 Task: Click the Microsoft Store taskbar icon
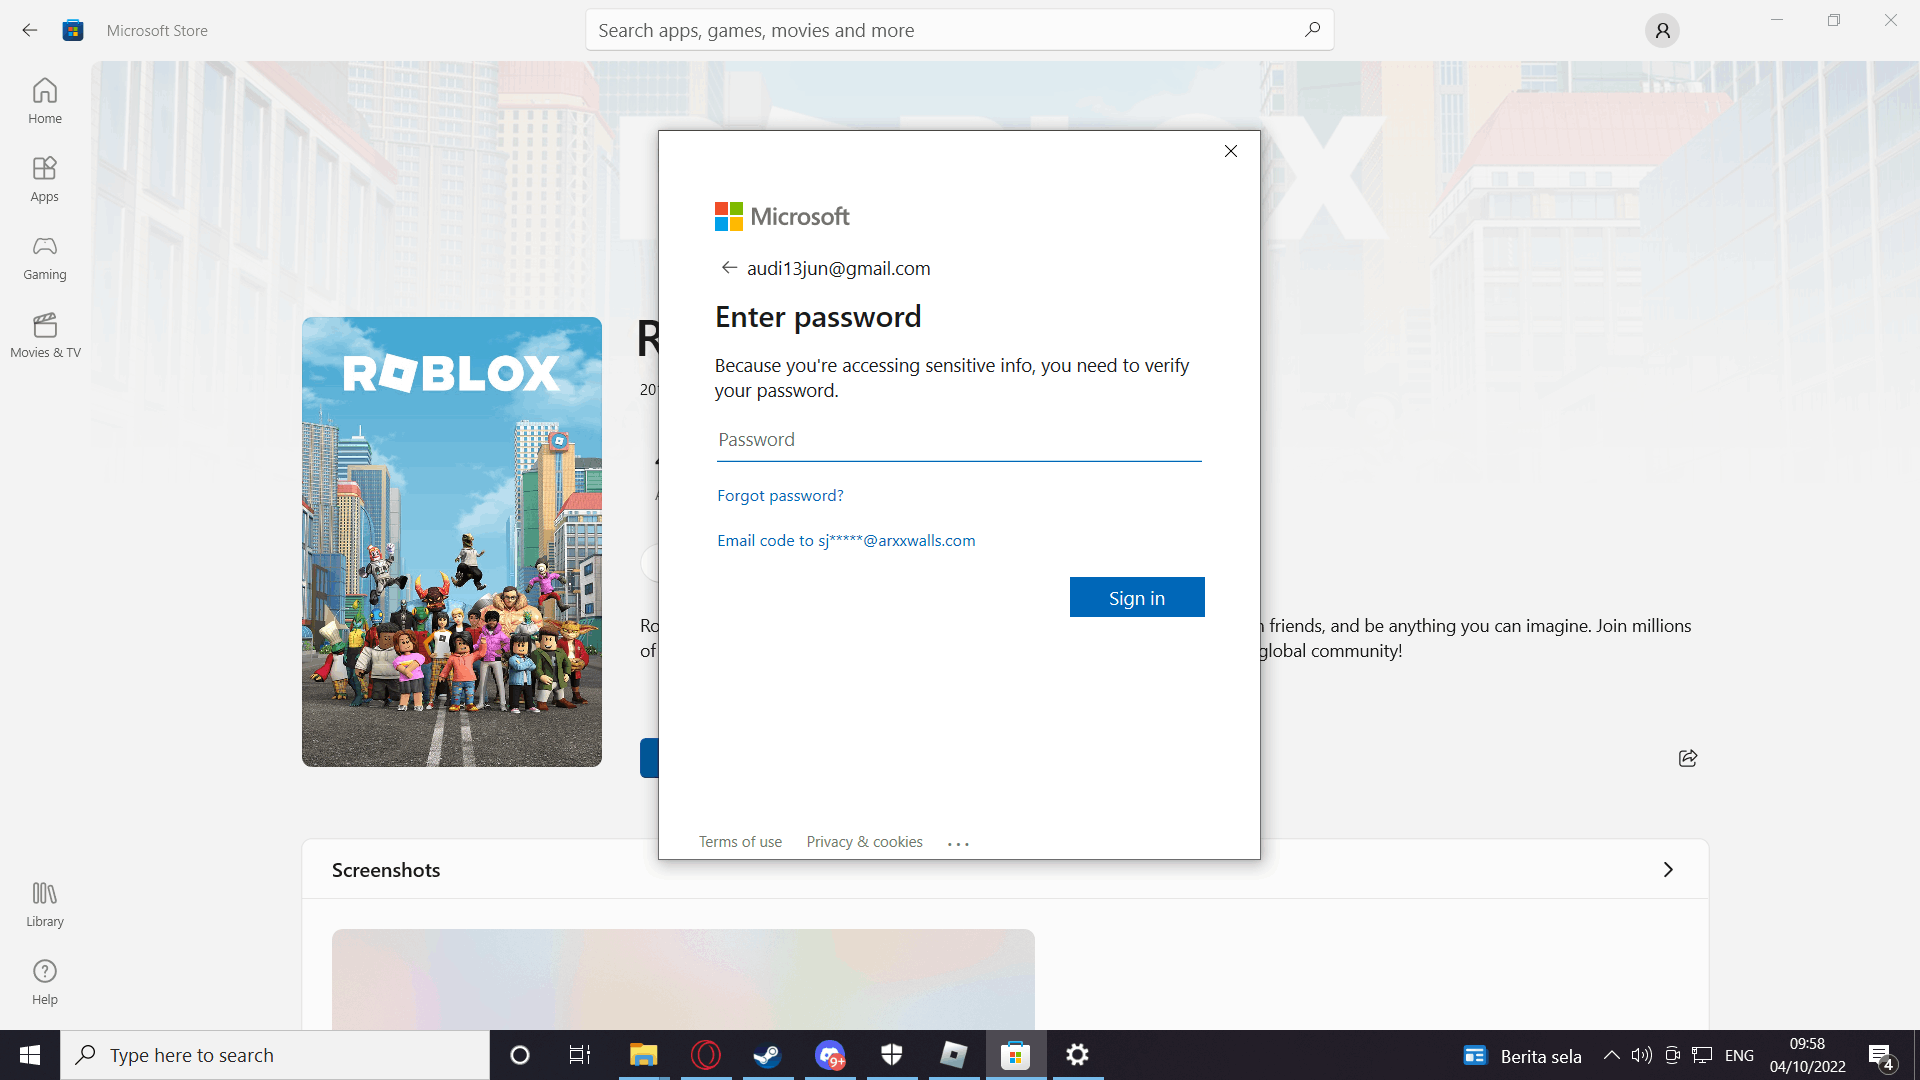tap(1016, 1055)
